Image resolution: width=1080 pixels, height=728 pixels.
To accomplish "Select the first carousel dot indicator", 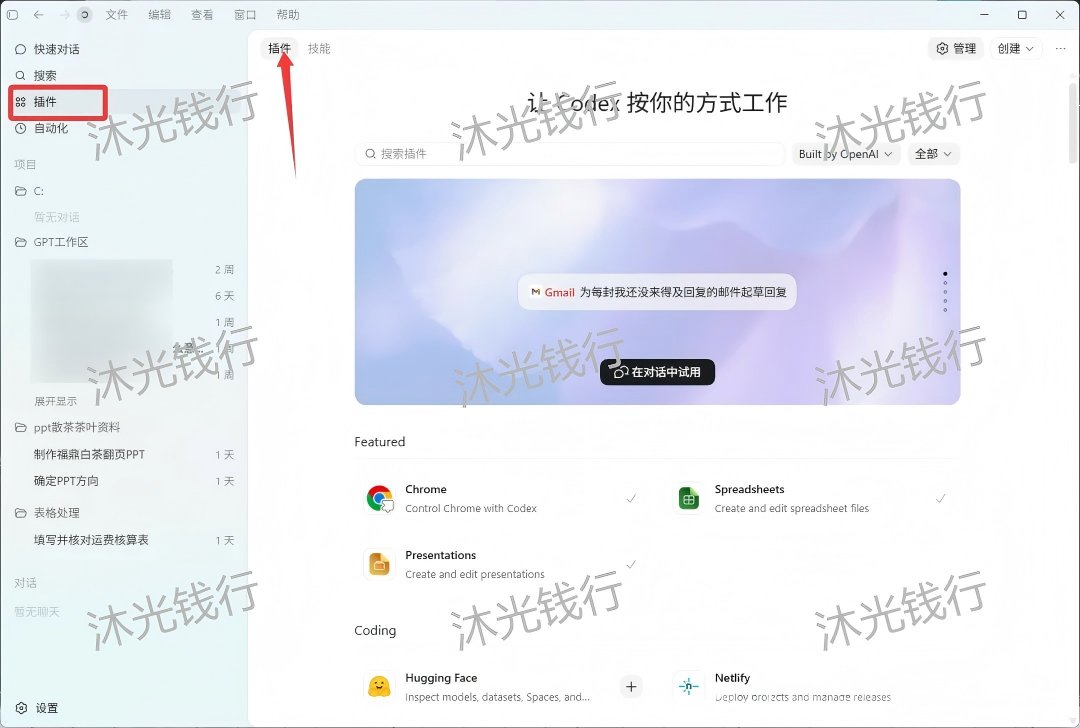I will (x=944, y=273).
